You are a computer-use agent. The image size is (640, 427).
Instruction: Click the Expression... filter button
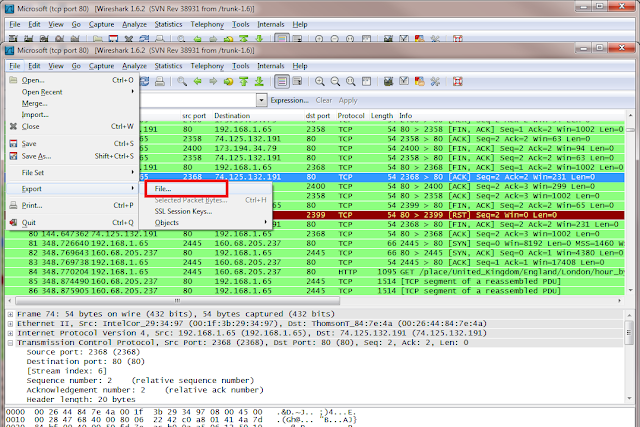pos(289,100)
